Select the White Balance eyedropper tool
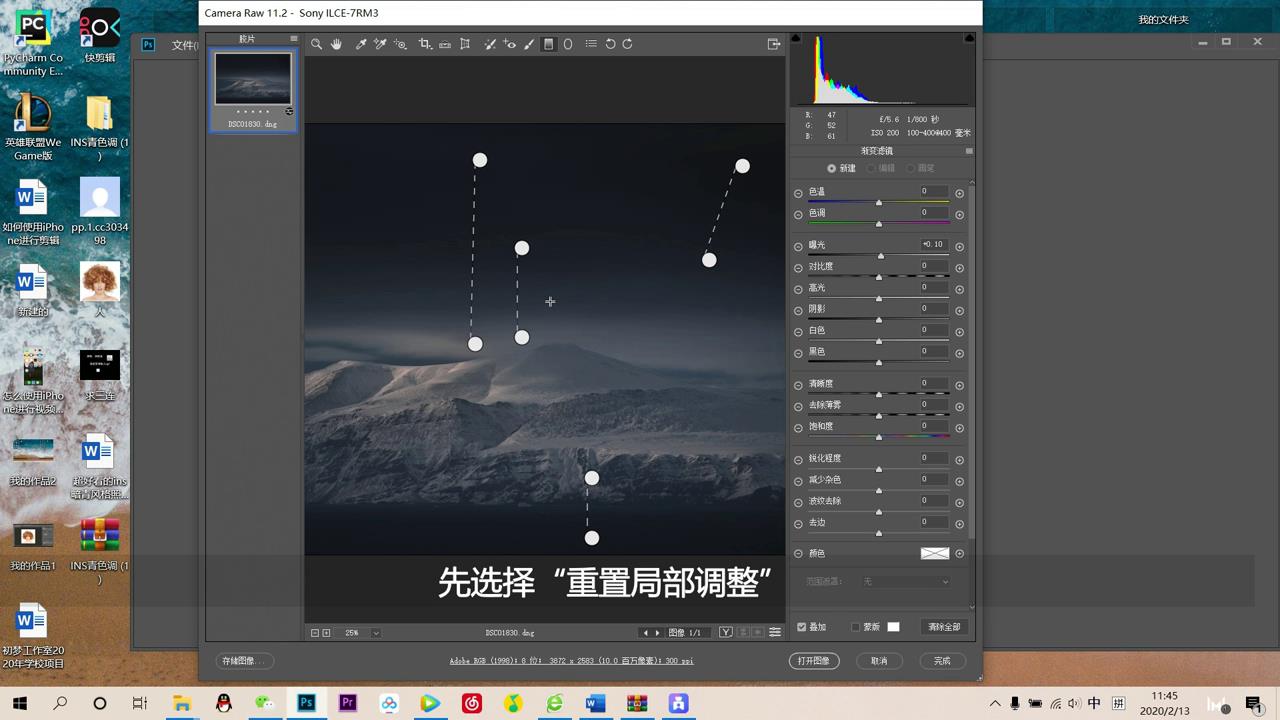This screenshot has width=1280, height=720. click(x=360, y=44)
